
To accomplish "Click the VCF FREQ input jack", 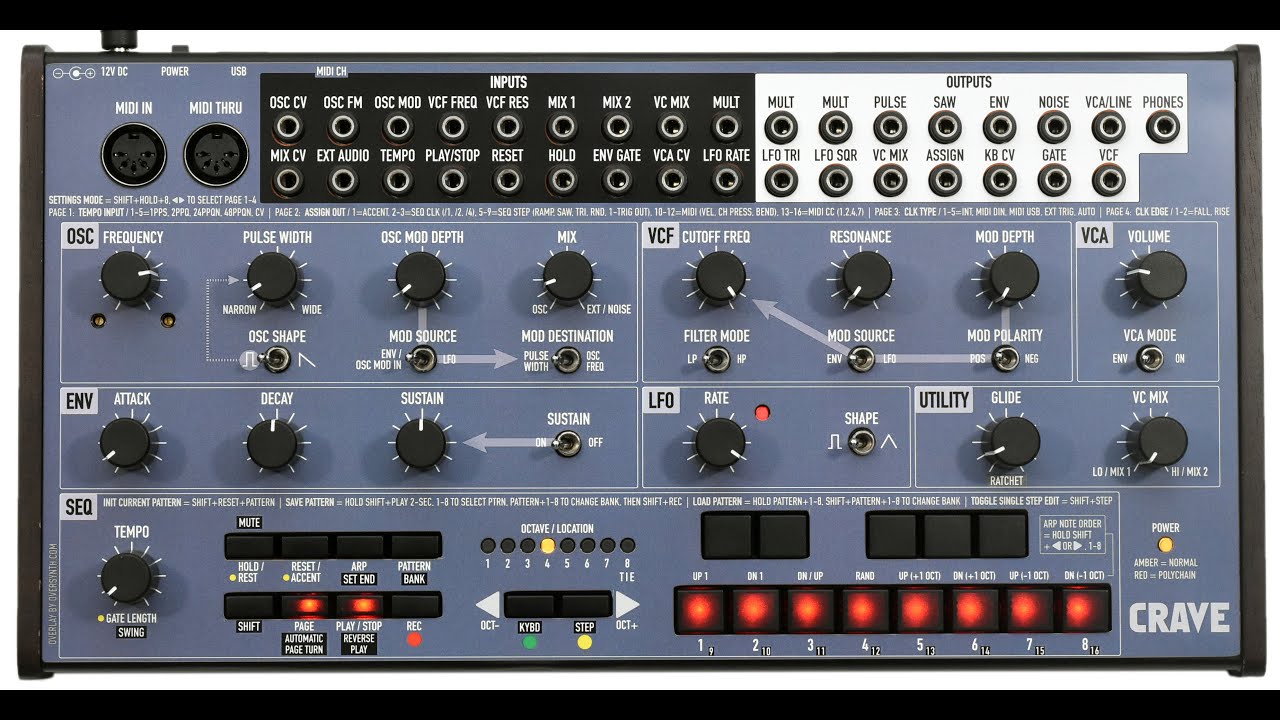I will point(453,127).
